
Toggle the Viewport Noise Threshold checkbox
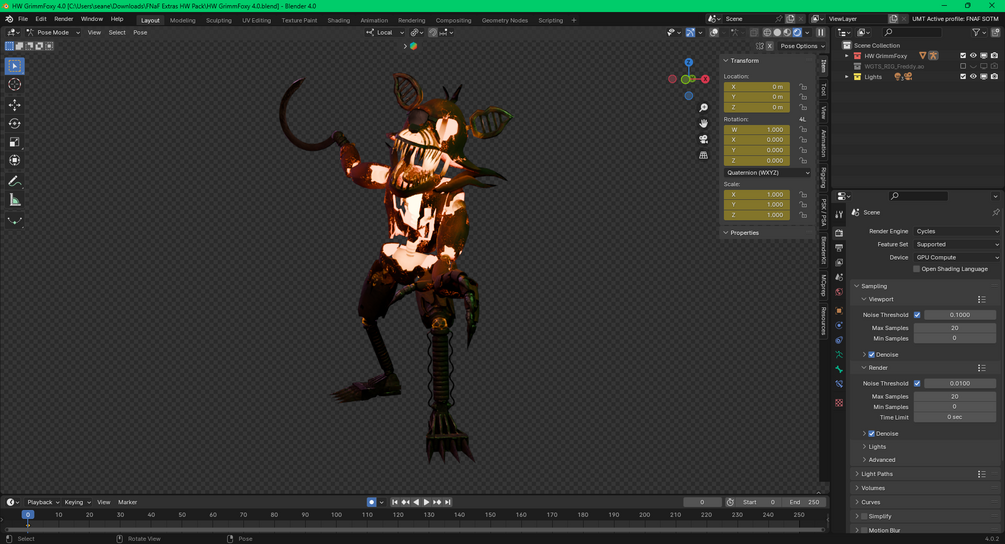(x=917, y=315)
